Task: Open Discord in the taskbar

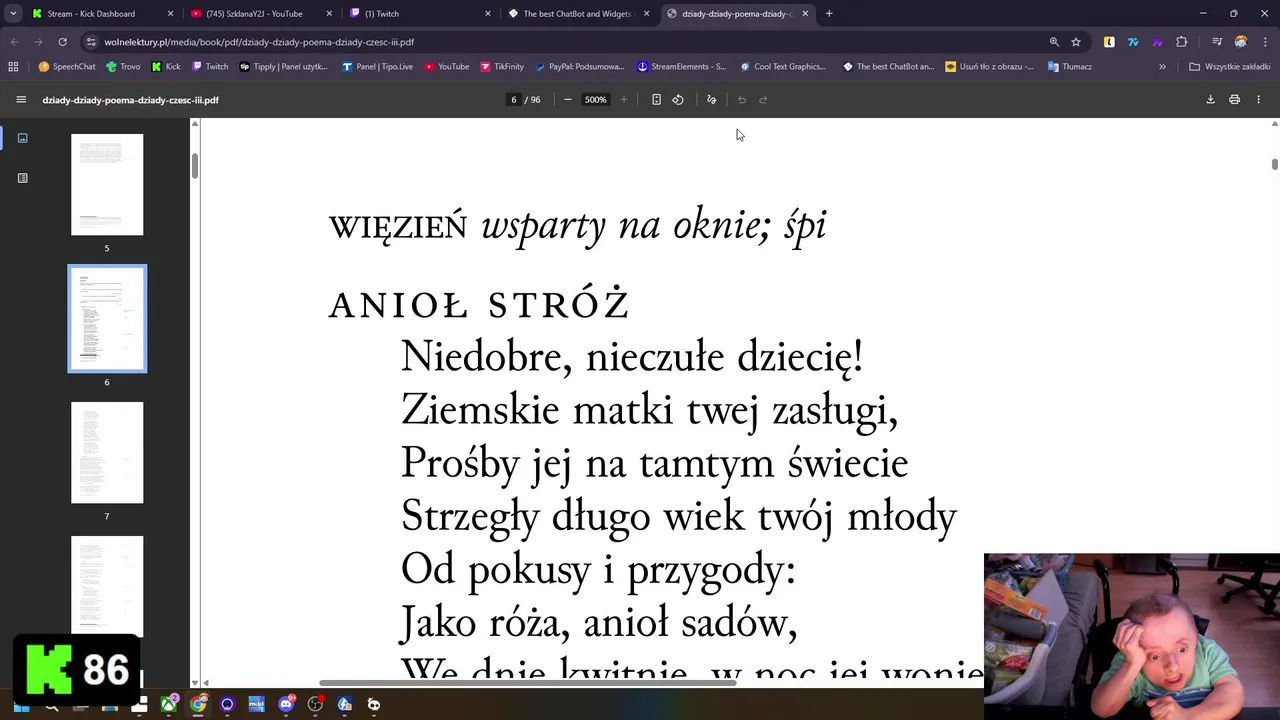Action: pyautogui.click(x=286, y=705)
